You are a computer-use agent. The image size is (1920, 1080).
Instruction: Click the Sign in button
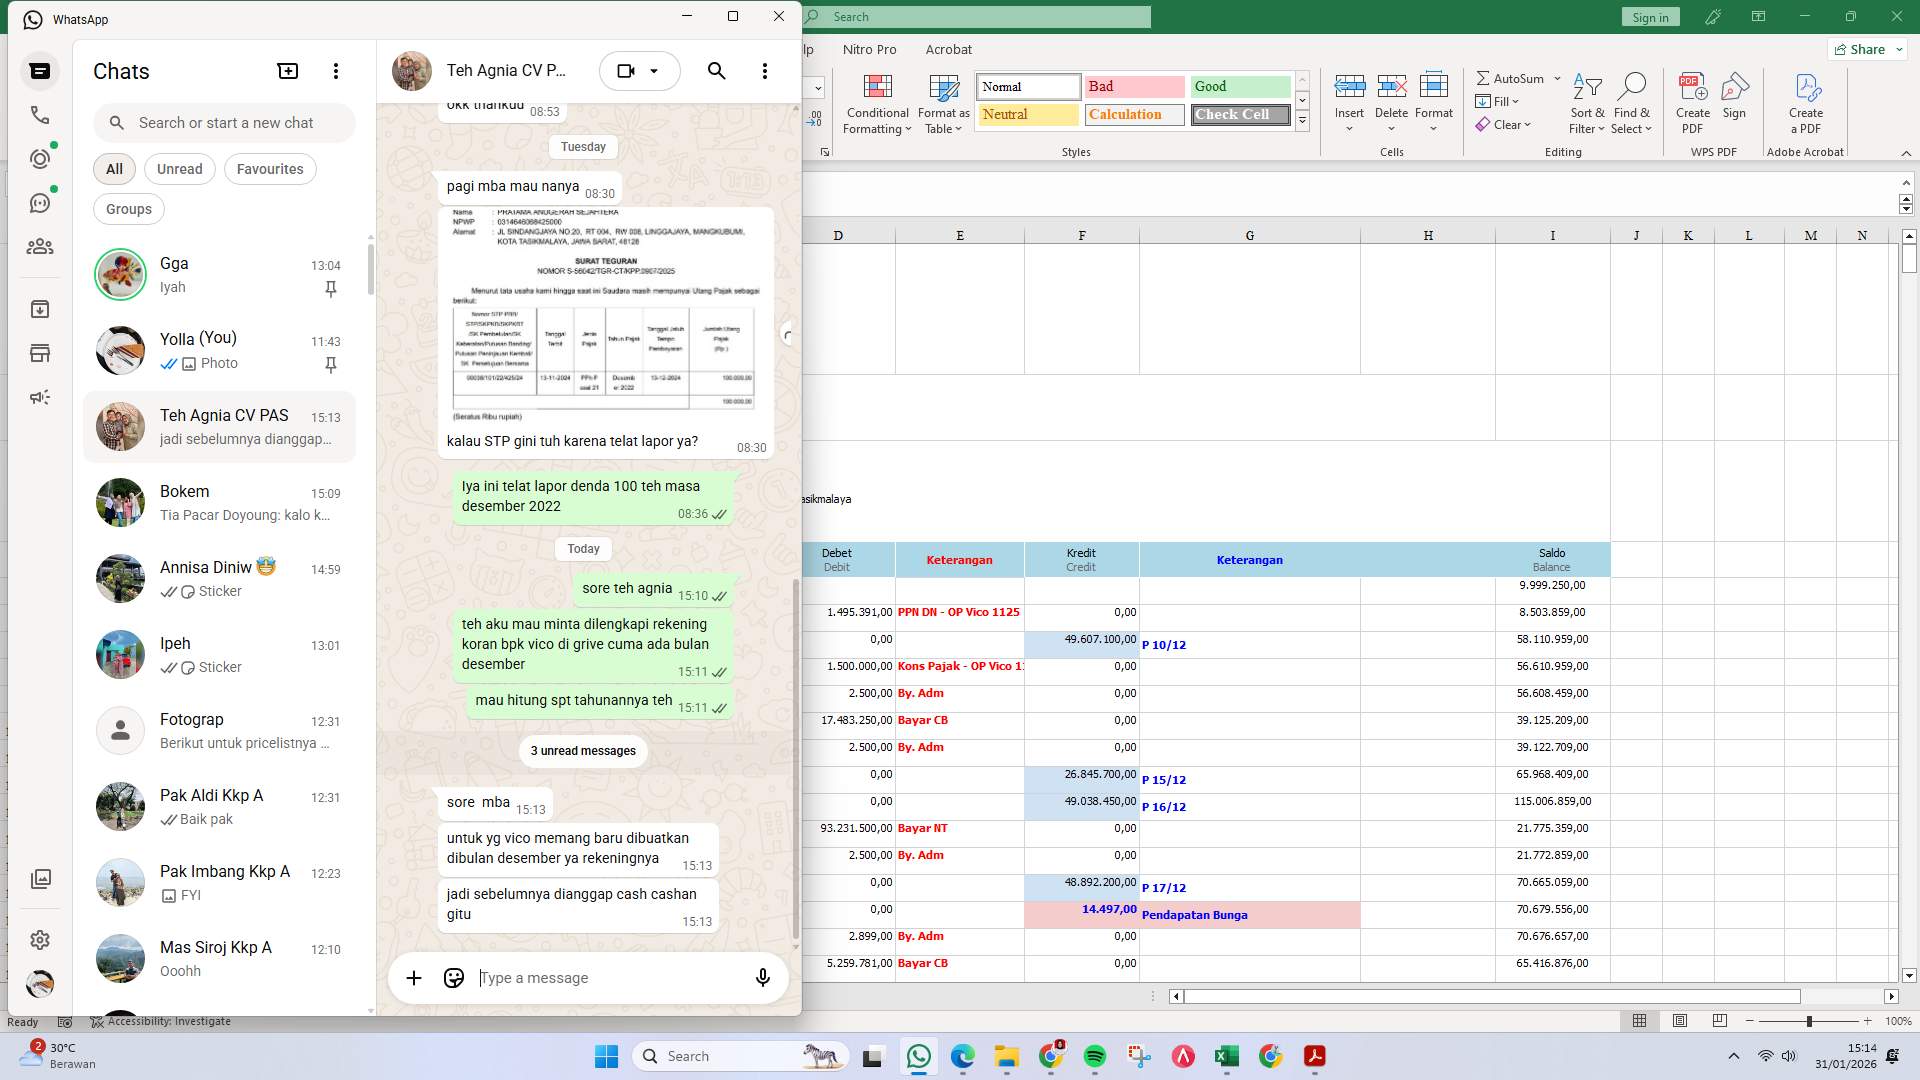[1650, 17]
